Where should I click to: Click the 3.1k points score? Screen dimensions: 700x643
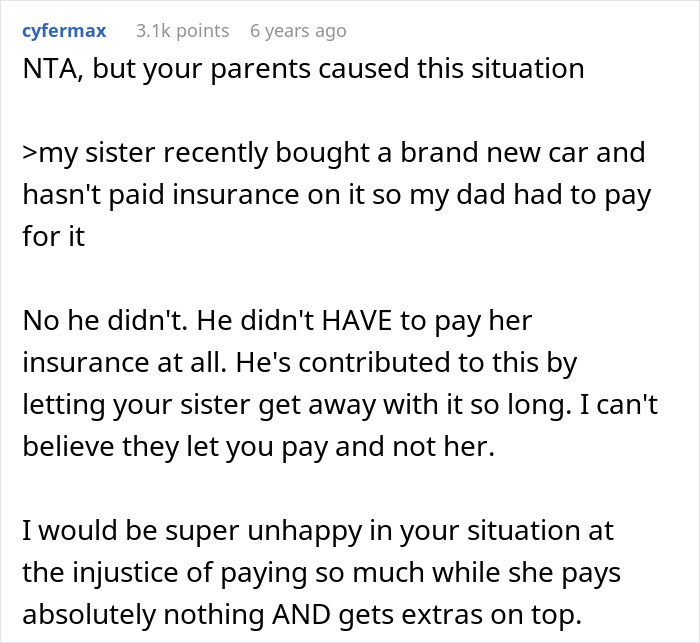pos(182,31)
